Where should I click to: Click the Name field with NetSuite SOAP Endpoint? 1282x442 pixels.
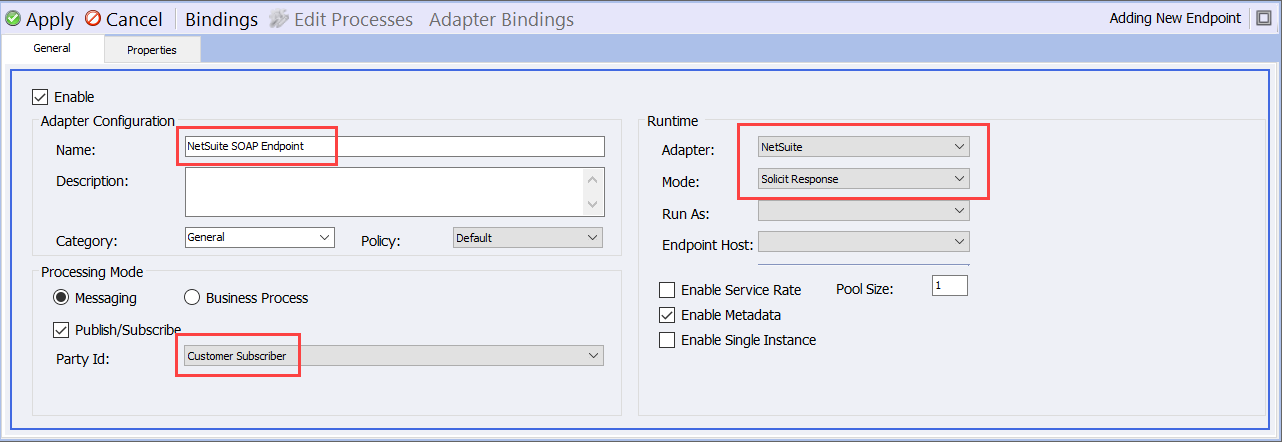tap(395, 146)
